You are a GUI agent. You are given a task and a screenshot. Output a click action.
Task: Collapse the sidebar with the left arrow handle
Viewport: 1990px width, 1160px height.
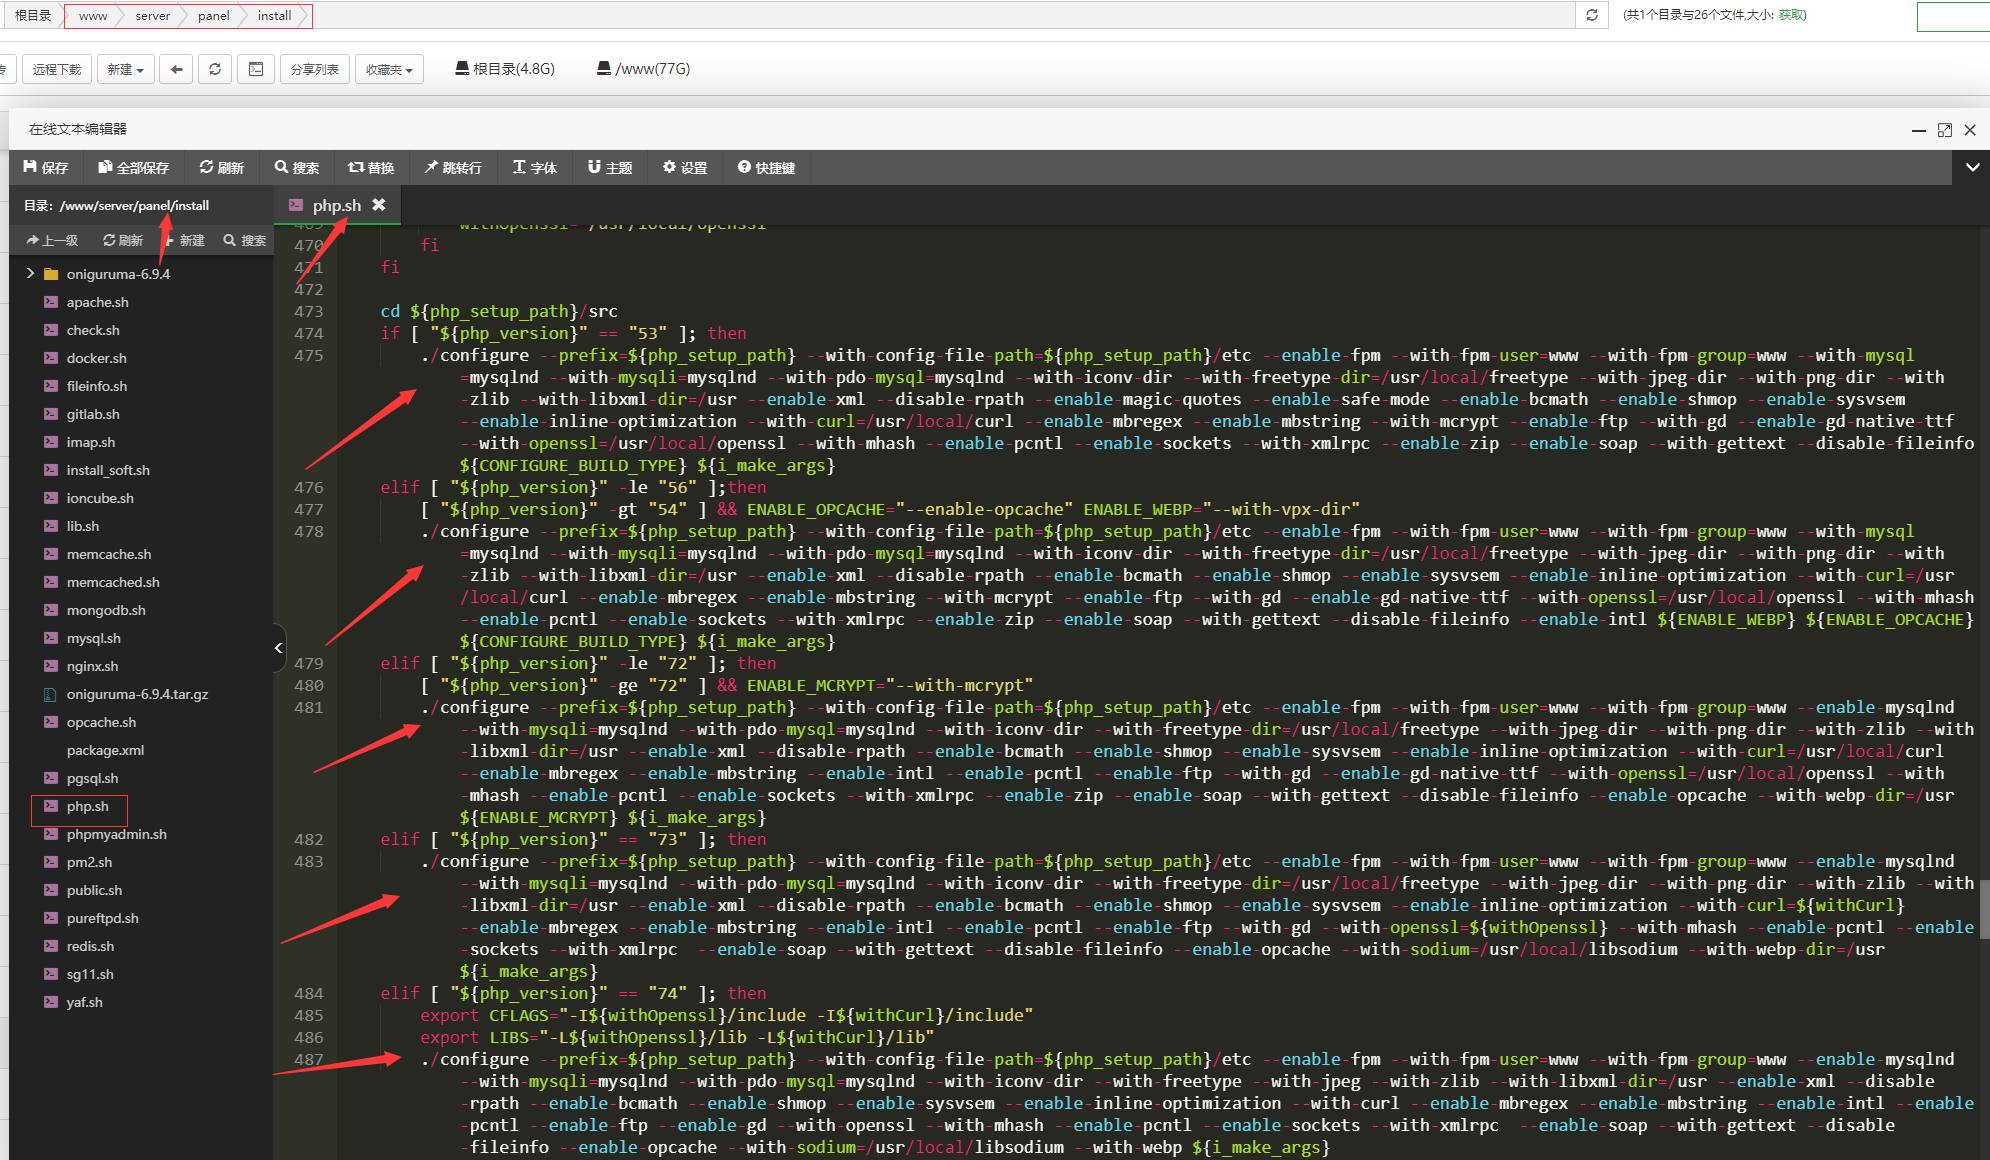[x=279, y=648]
